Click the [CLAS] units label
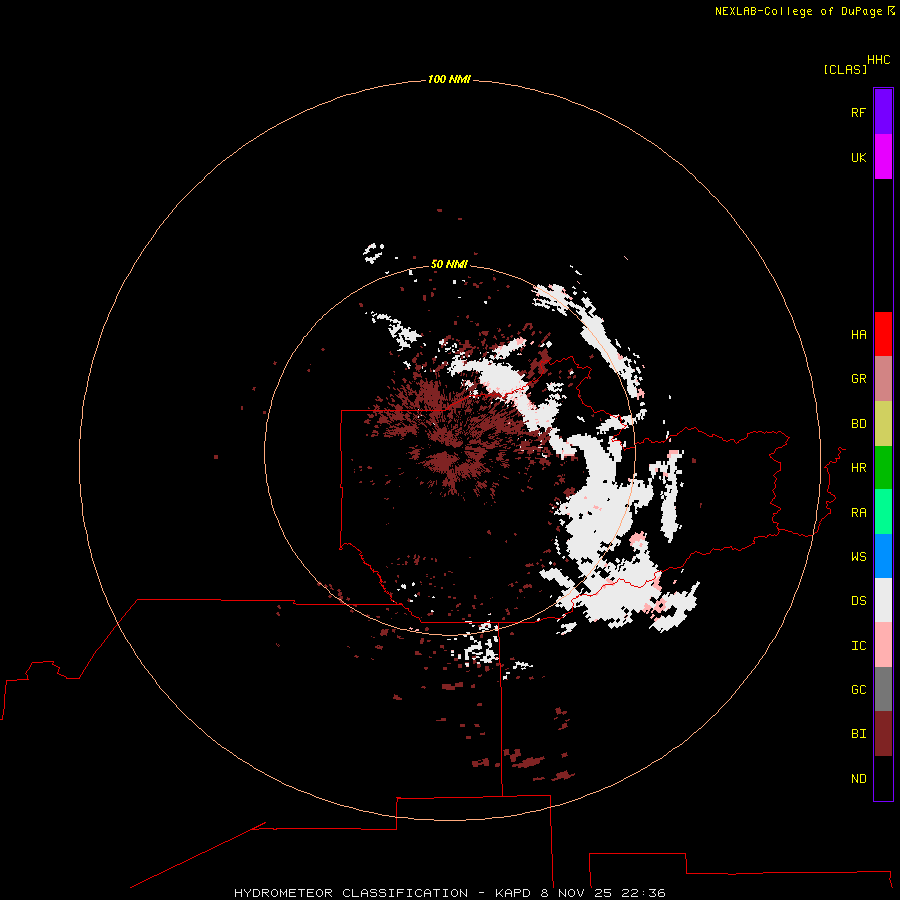The width and height of the screenshot is (900, 900). [x=845, y=69]
